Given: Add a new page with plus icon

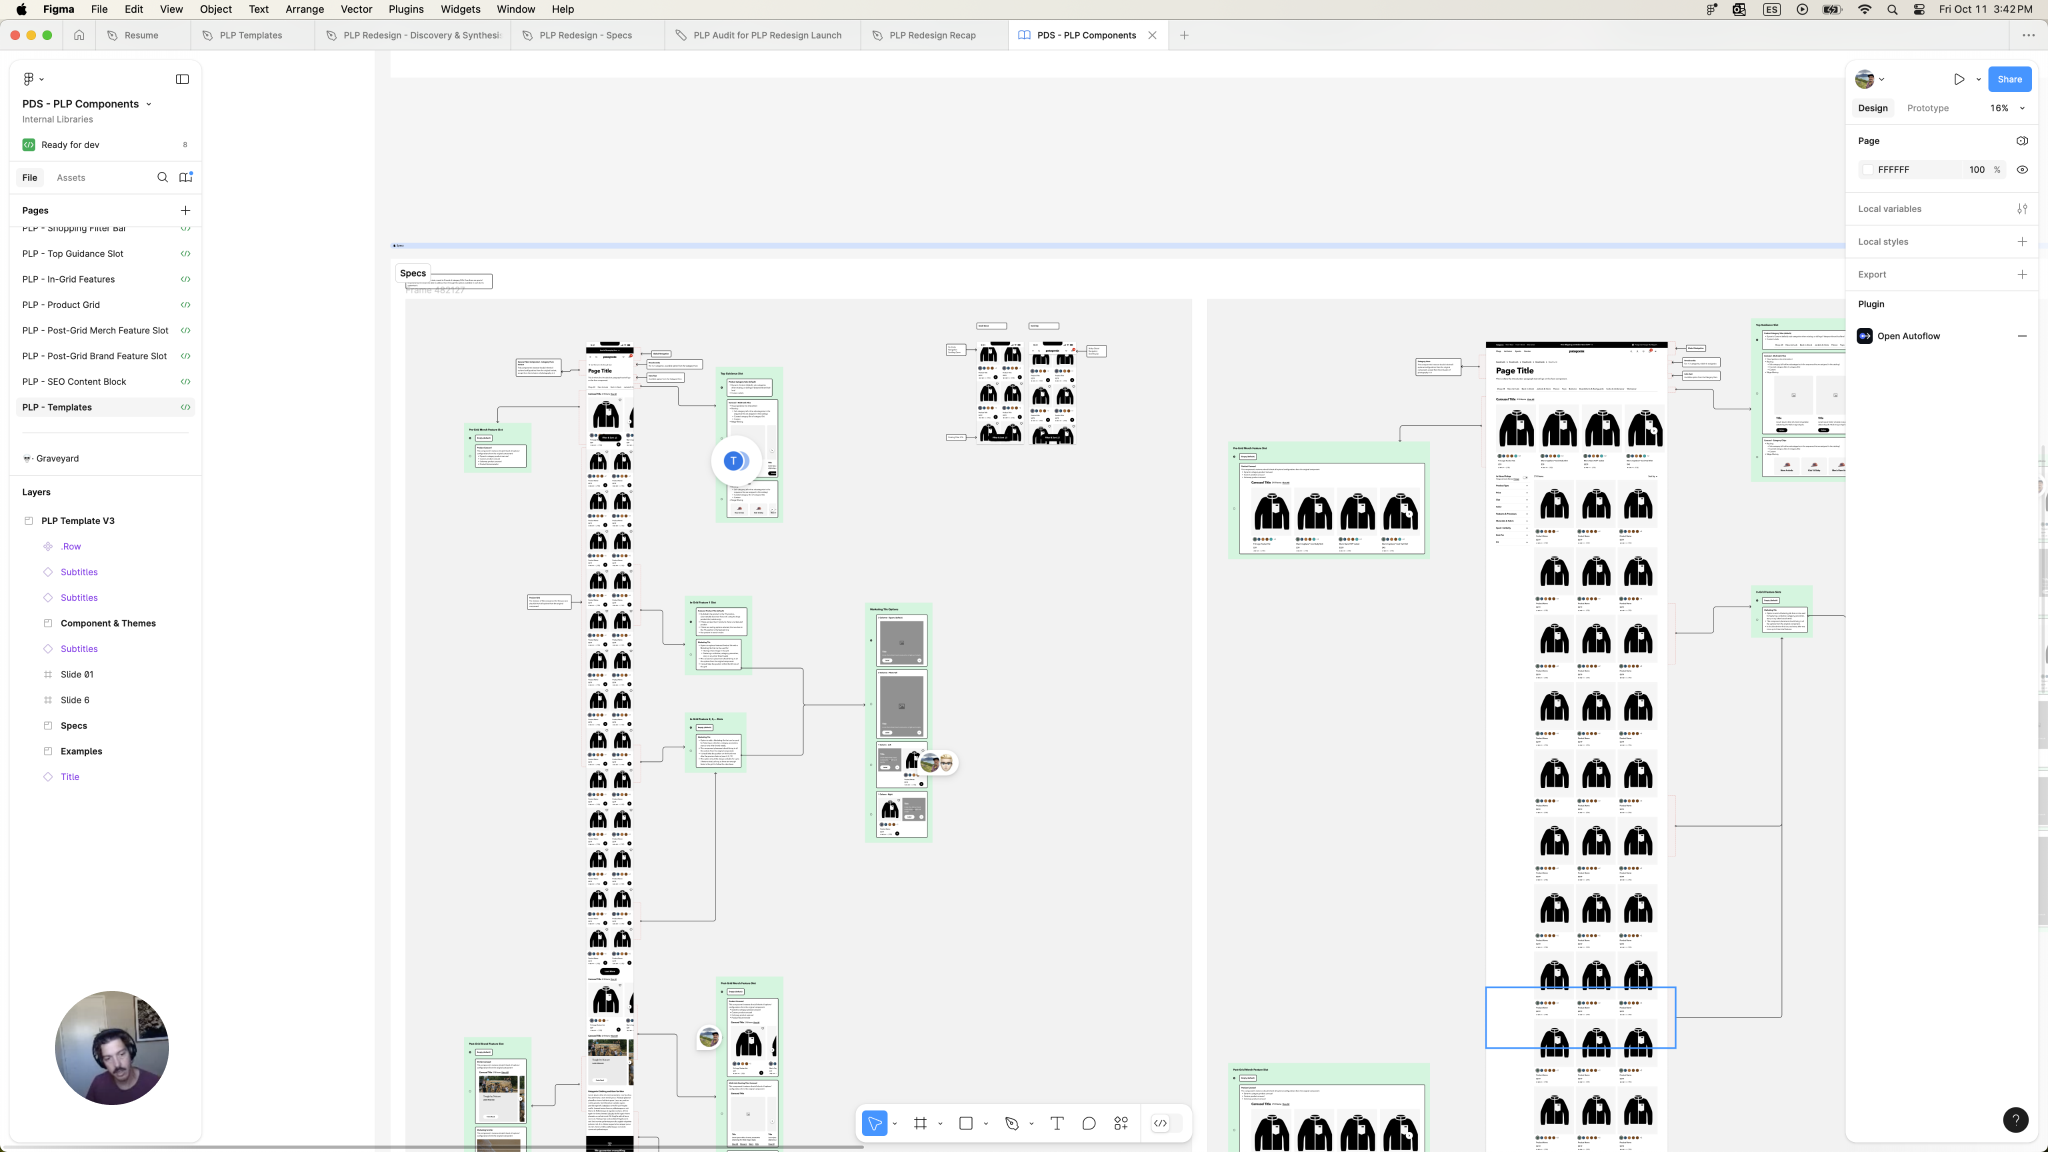Looking at the screenshot, I should (x=185, y=210).
